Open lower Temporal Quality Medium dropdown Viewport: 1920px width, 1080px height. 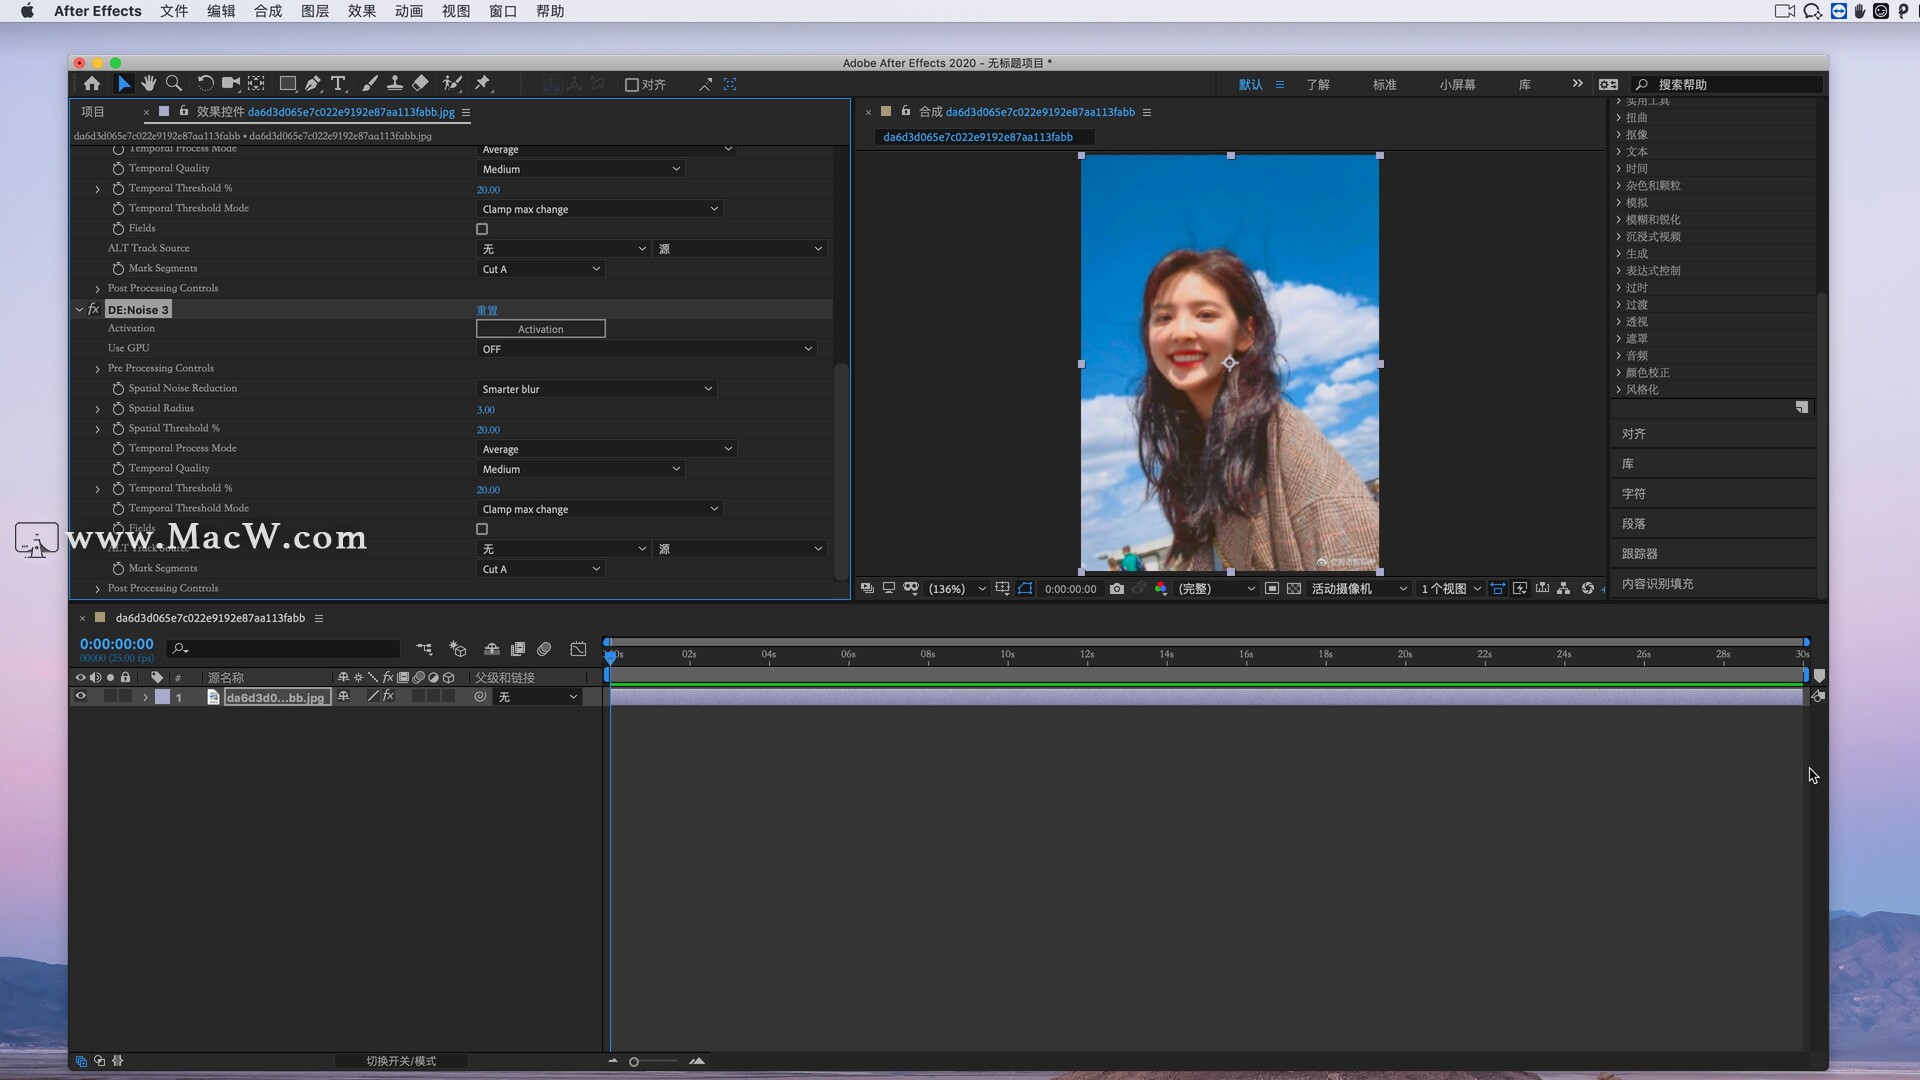[580, 469]
